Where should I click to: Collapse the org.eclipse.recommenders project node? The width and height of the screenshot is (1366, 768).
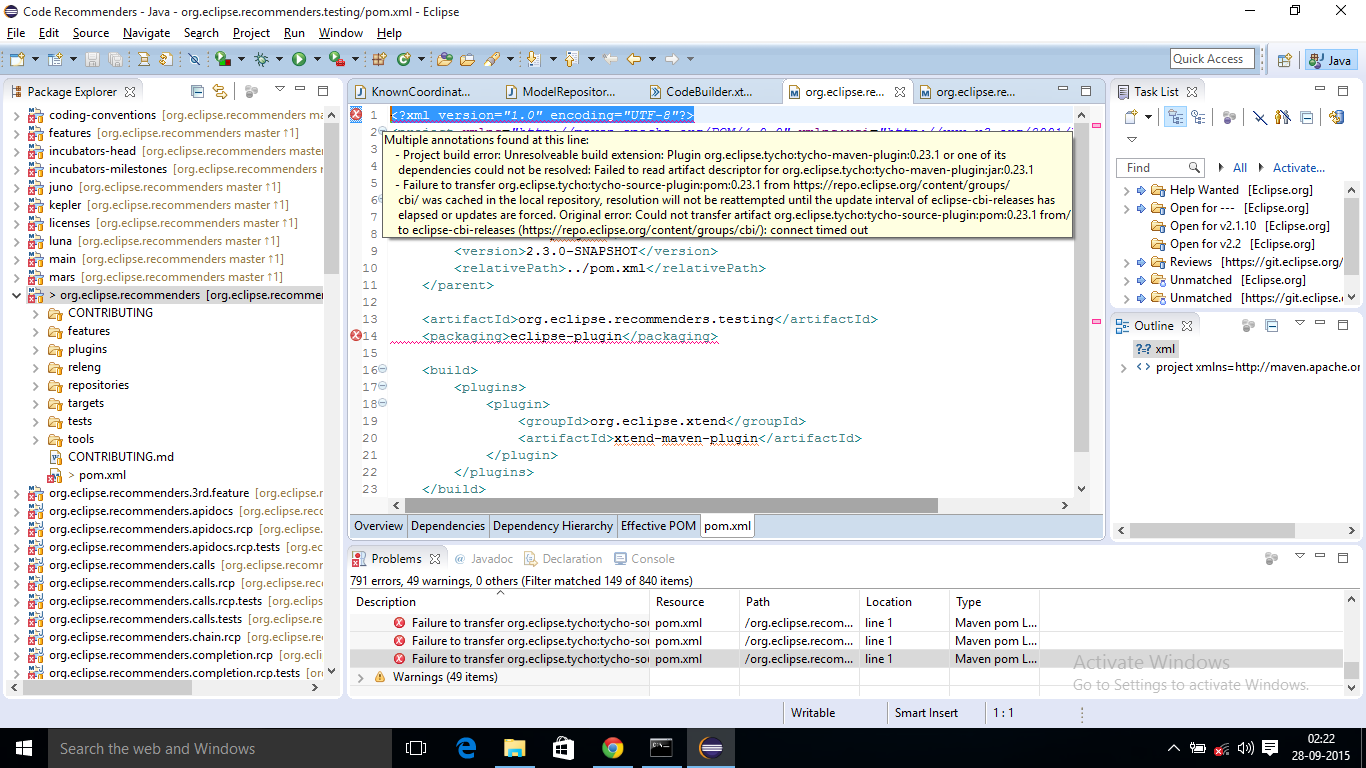pos(16,295)
